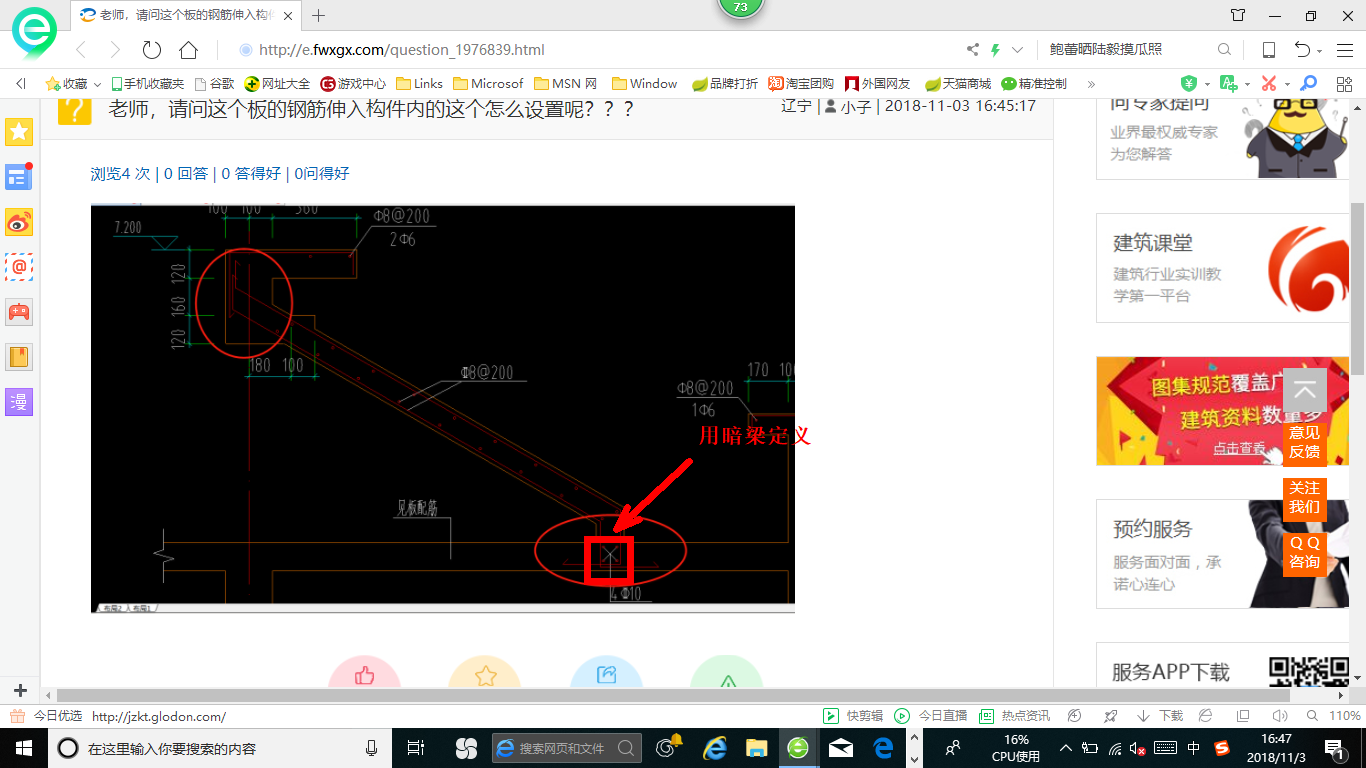This screenshot has width=1366, height=768.
Task: Open 下载 downloads in status bar
Action: (x=1160, y=716)
